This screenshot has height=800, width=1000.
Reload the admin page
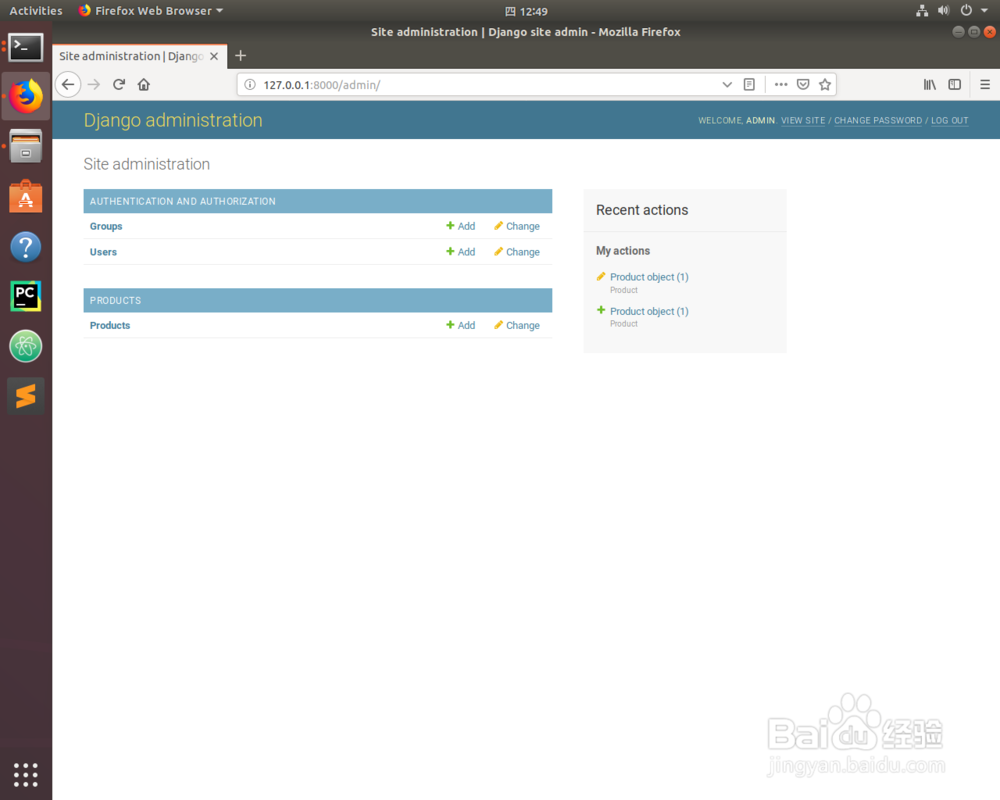click(119, 85)
